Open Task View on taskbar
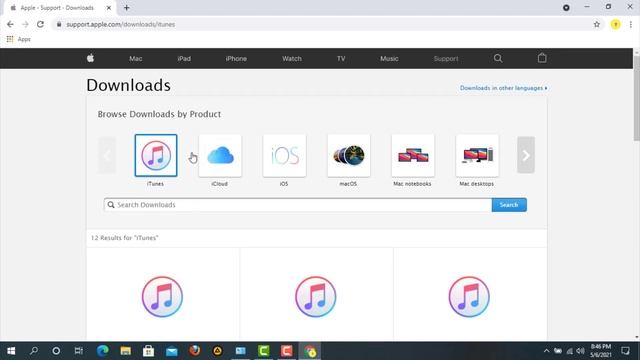Viewport: 640px width, 360px height. [x=79, y=351]
